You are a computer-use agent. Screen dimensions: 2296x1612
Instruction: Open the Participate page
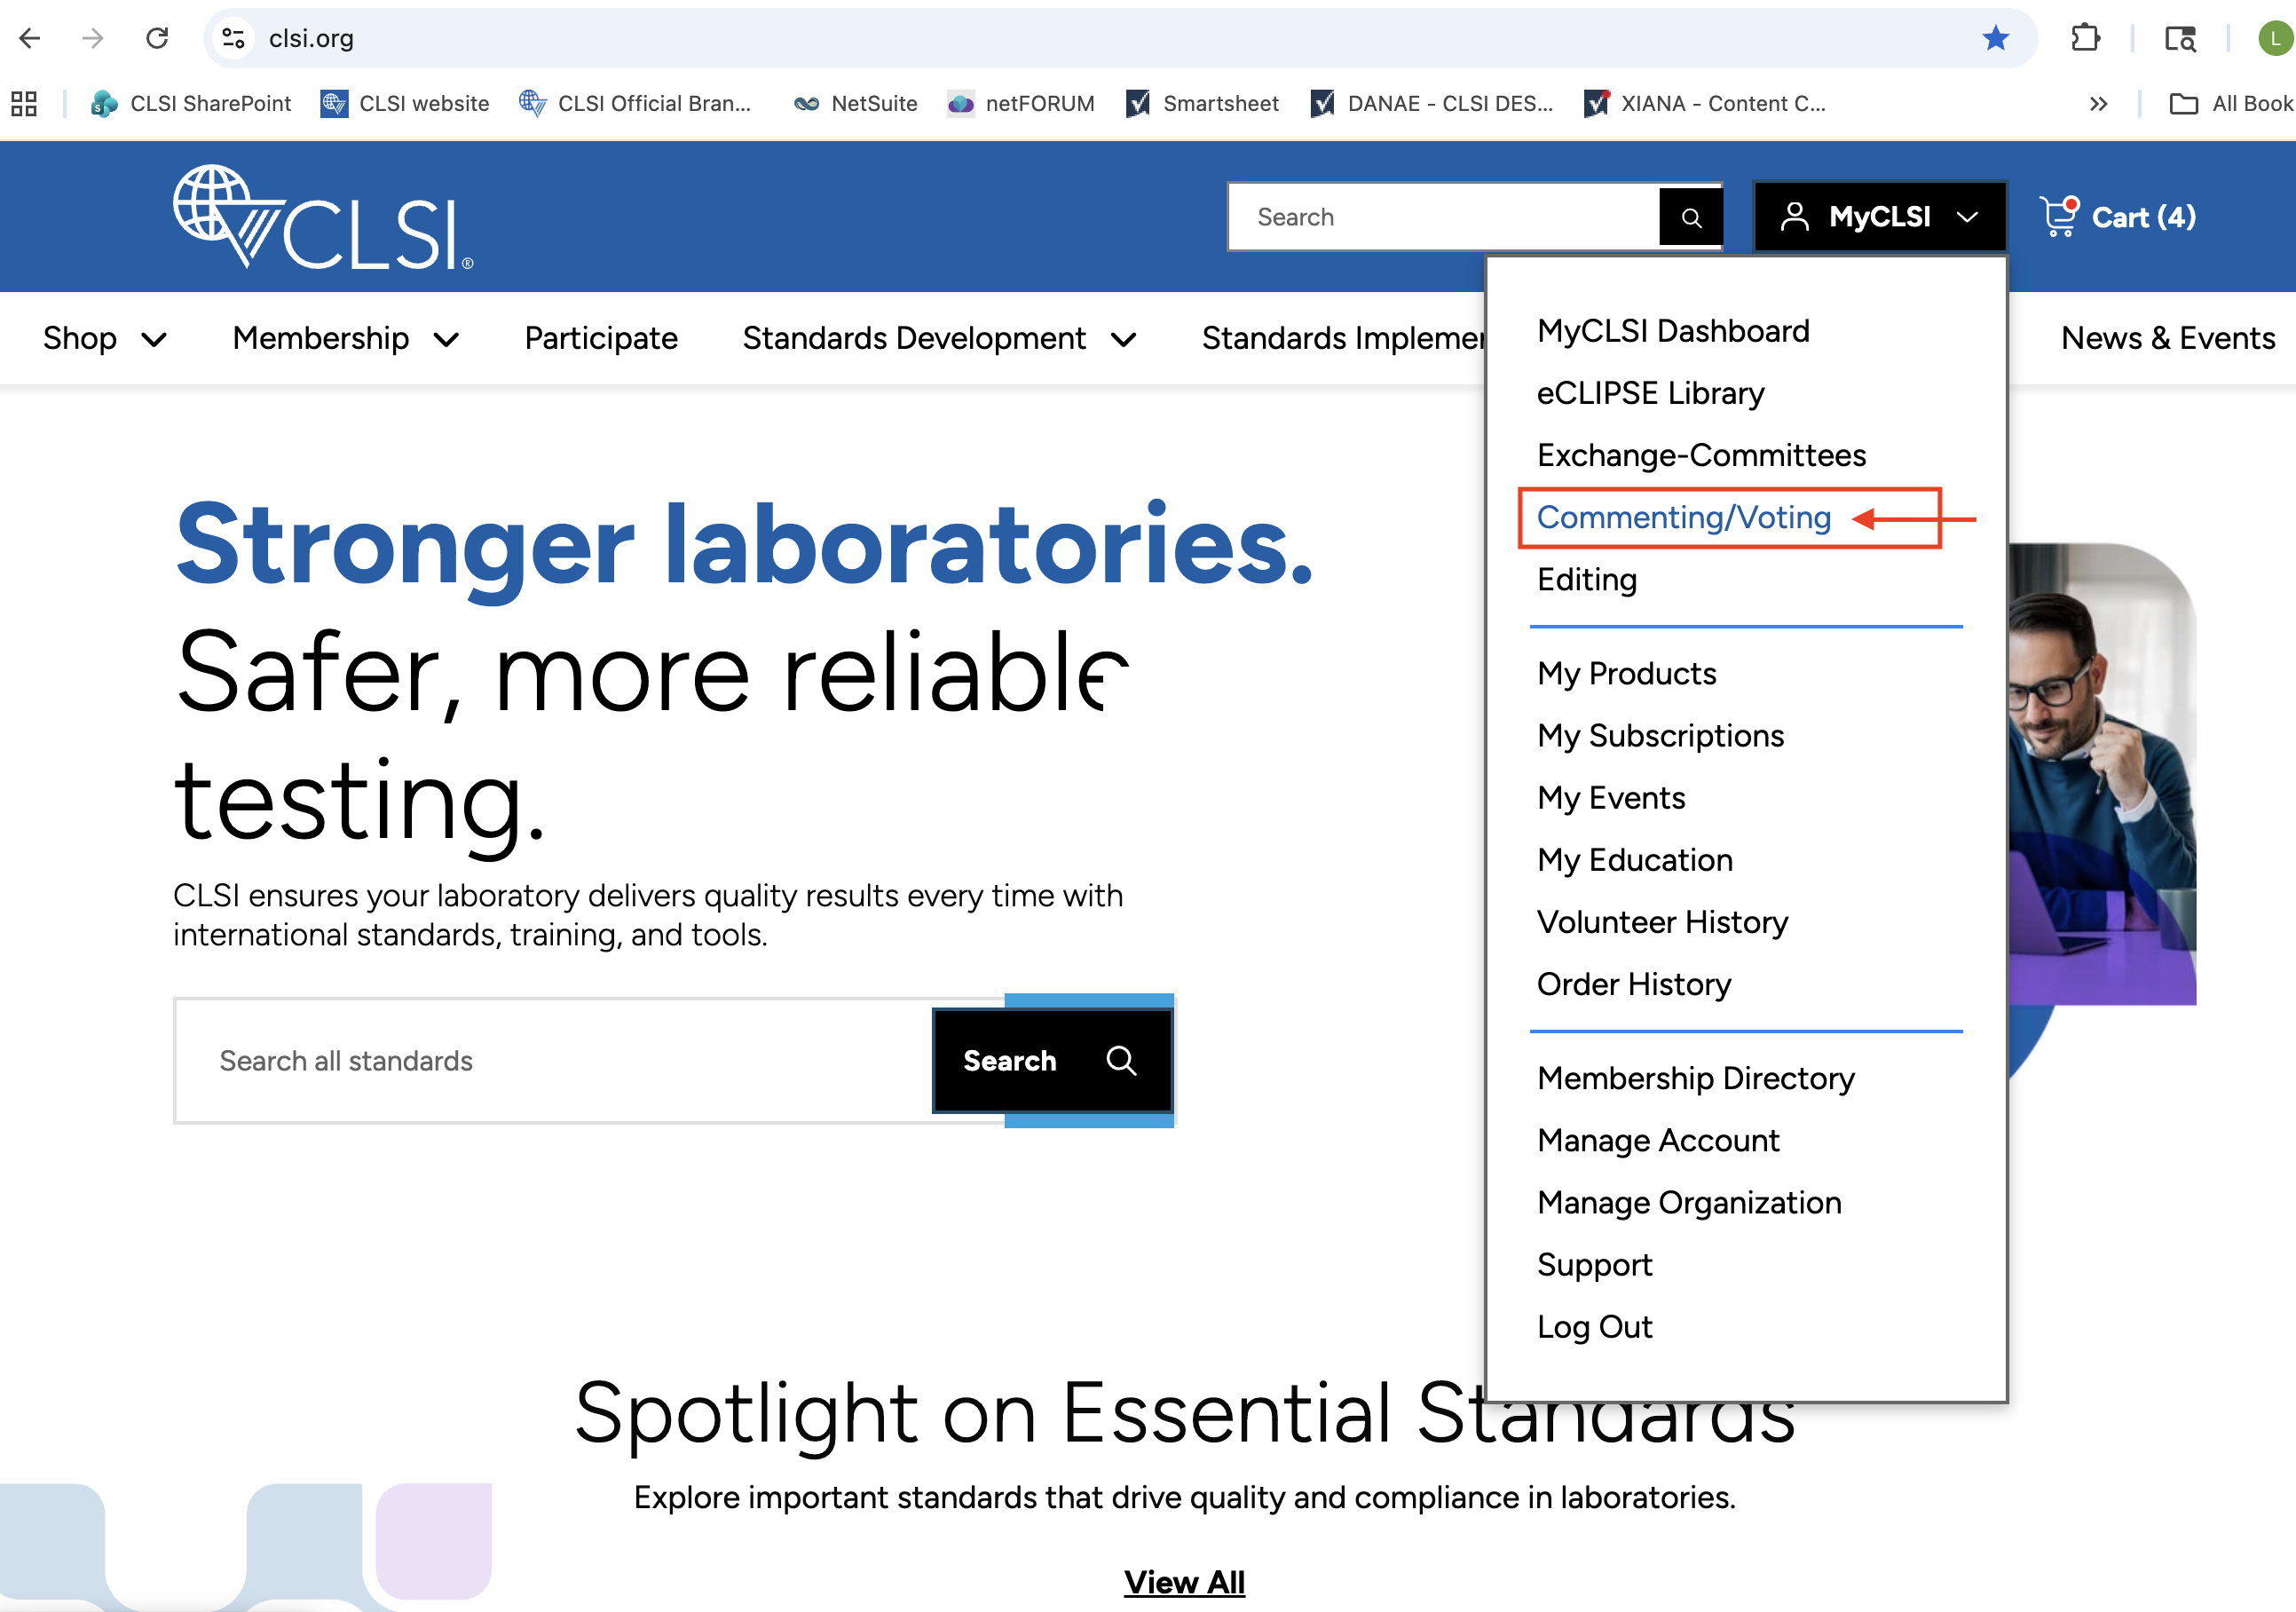point(600,338)
